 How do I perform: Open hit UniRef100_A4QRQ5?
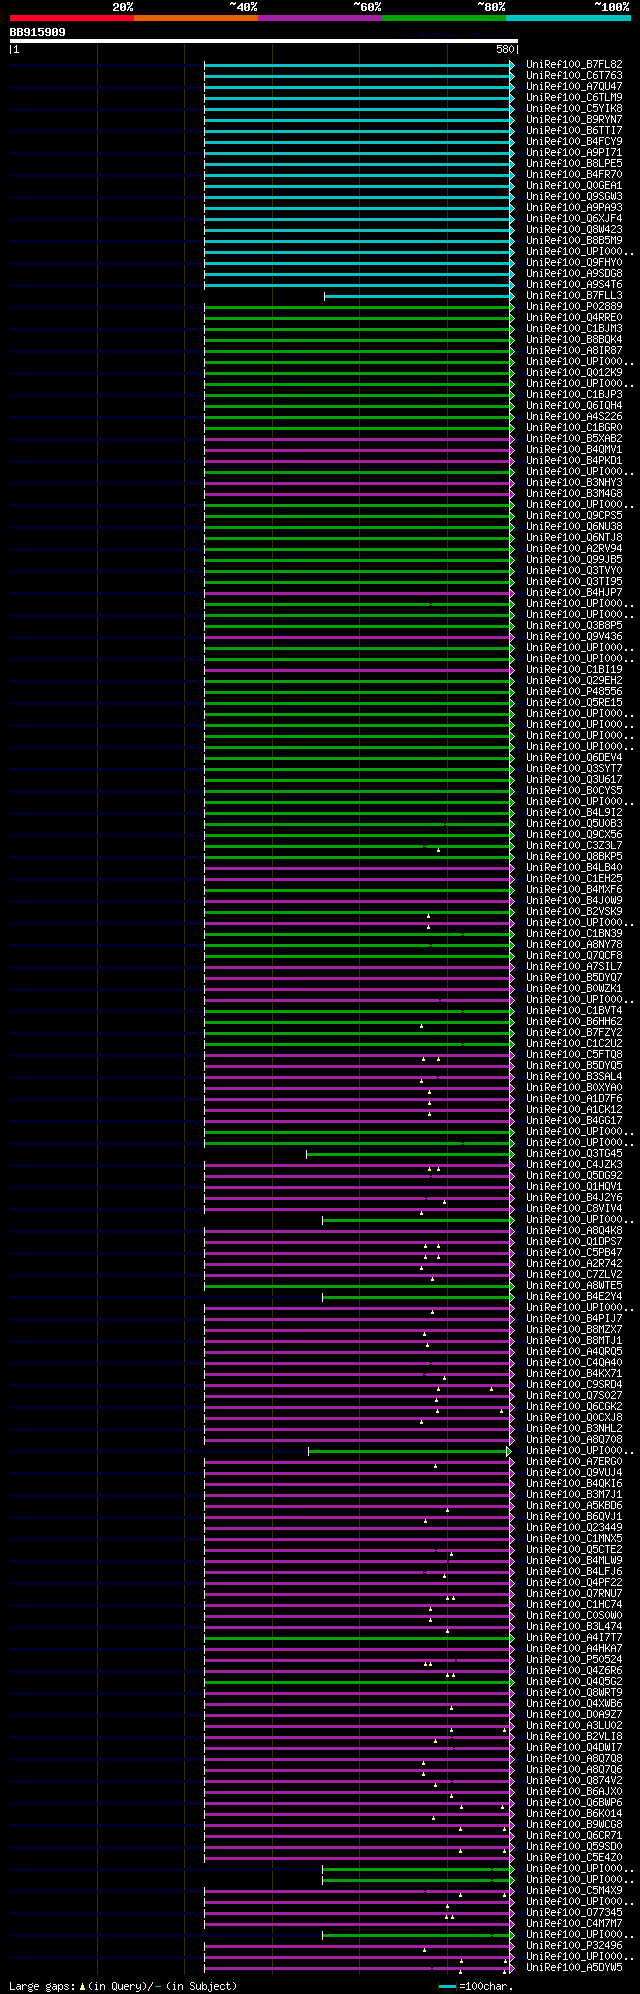pyautogui.click(x=574, y=1351)
